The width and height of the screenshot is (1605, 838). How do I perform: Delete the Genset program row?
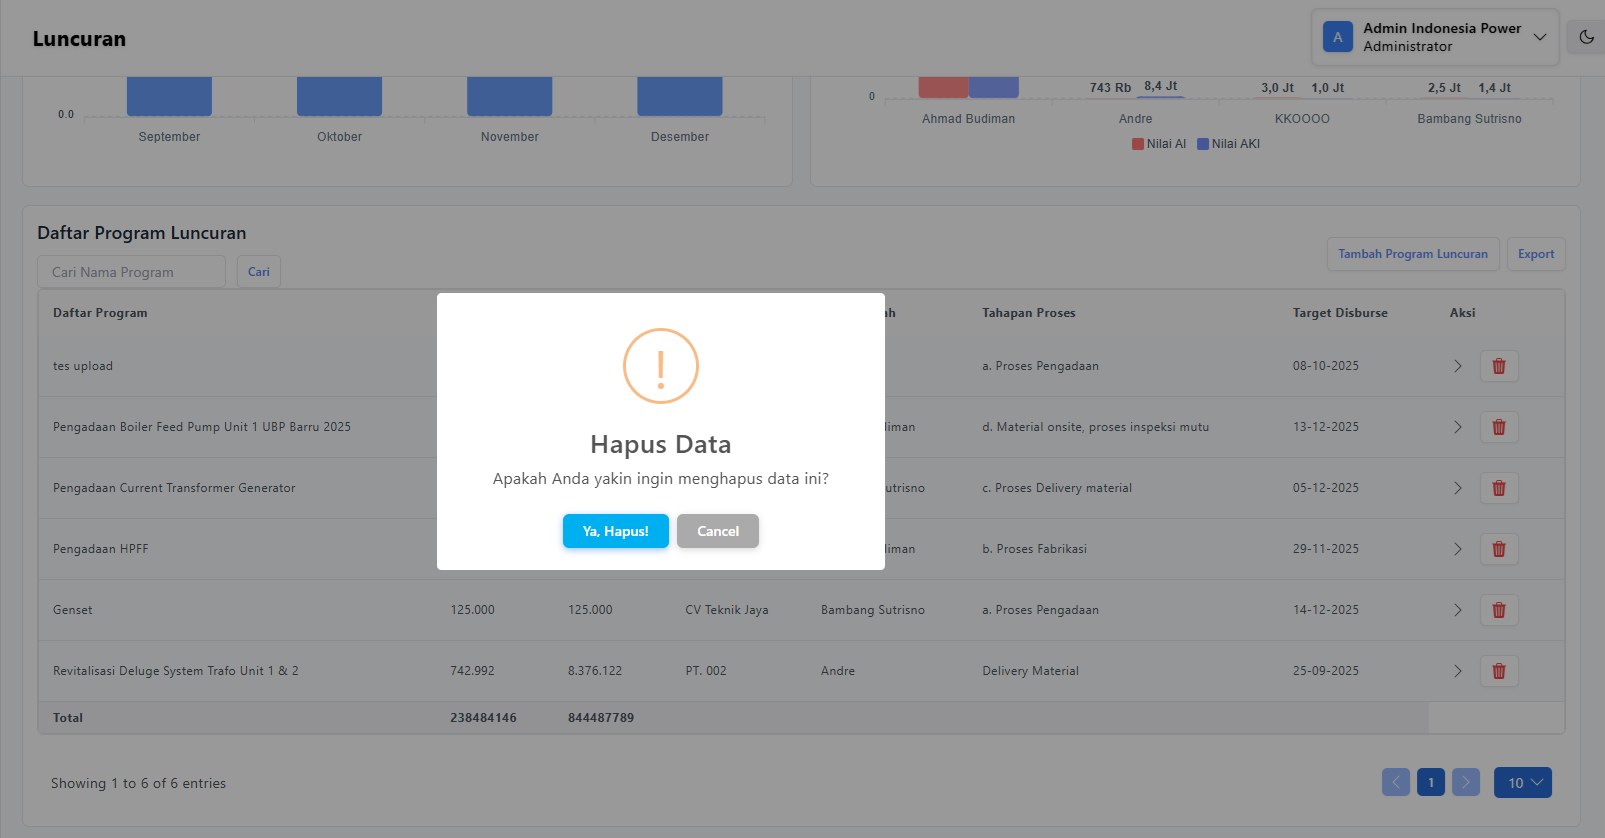[1498, 610]
